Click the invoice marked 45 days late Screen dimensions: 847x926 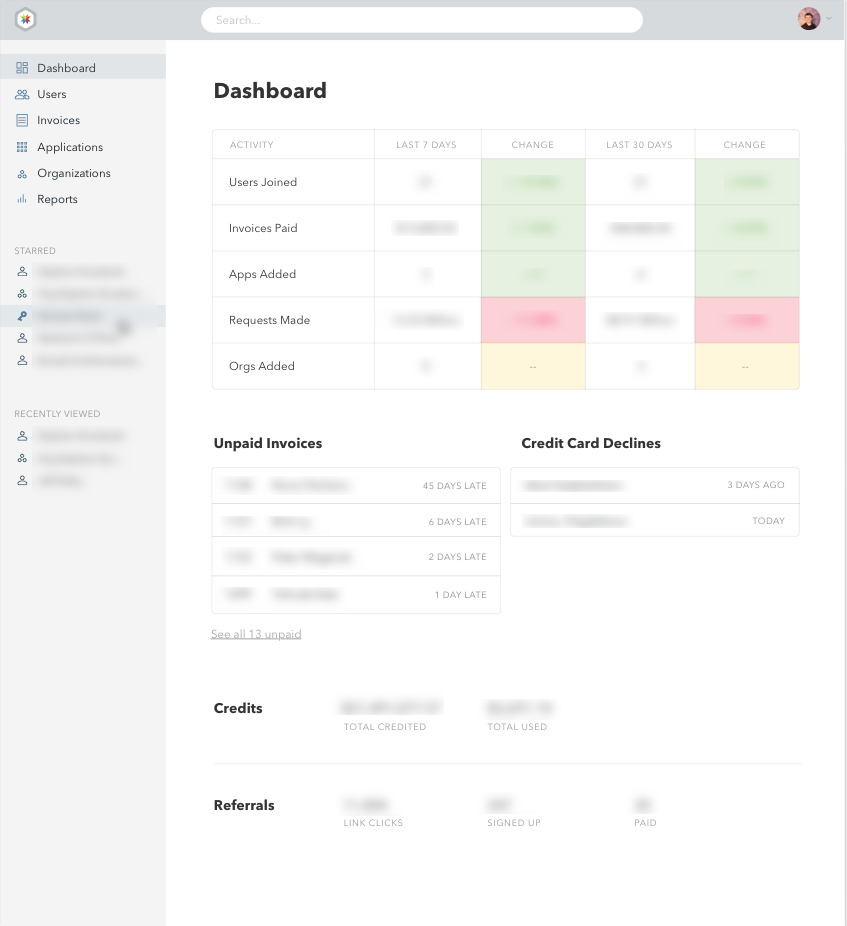(x=356, y=485)
